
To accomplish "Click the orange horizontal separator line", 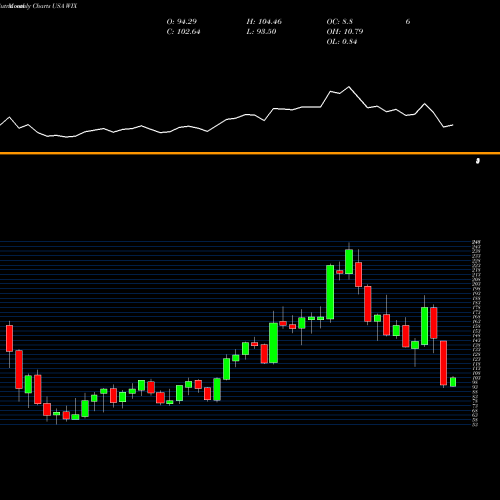I will point(250,153).
